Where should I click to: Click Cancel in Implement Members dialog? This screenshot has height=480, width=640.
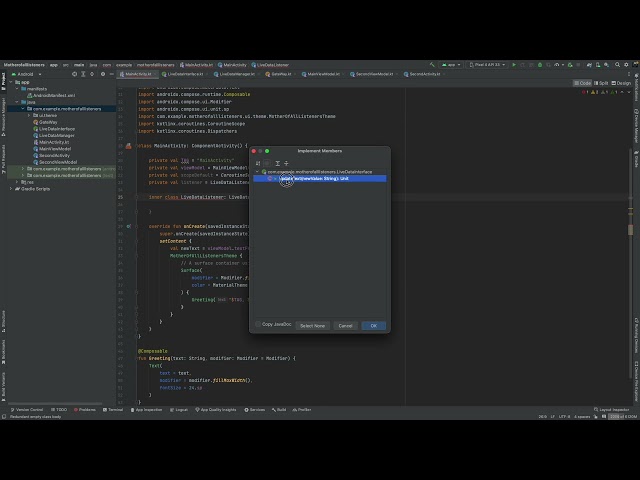point(345,326)
